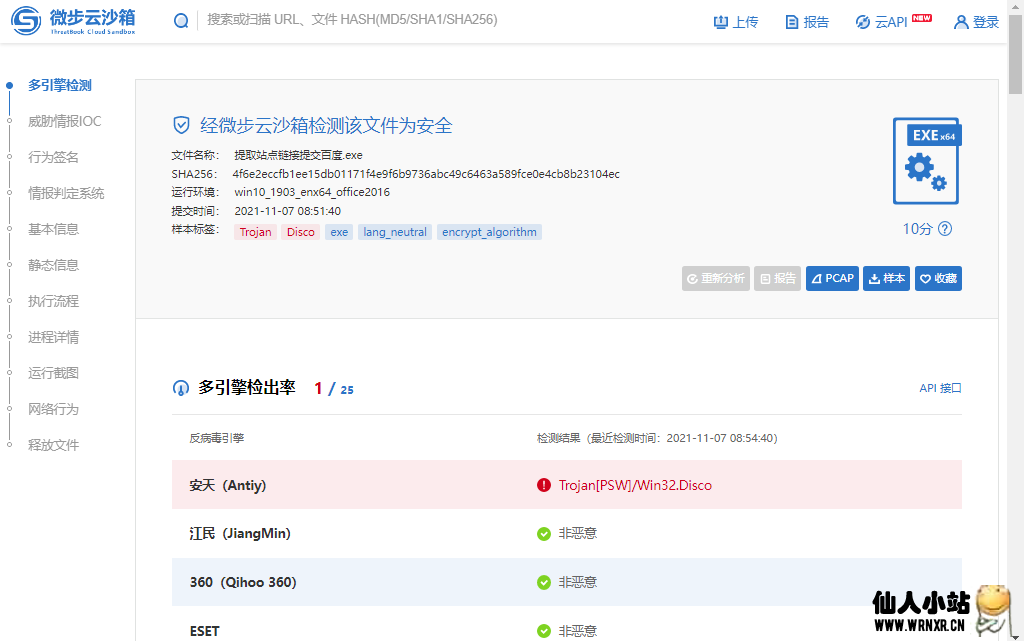Open 进程详情 sidebar item
Image resolution: width=1024 pixels, height=641 pixels.
pyautogui.click(x=53, y=337)
